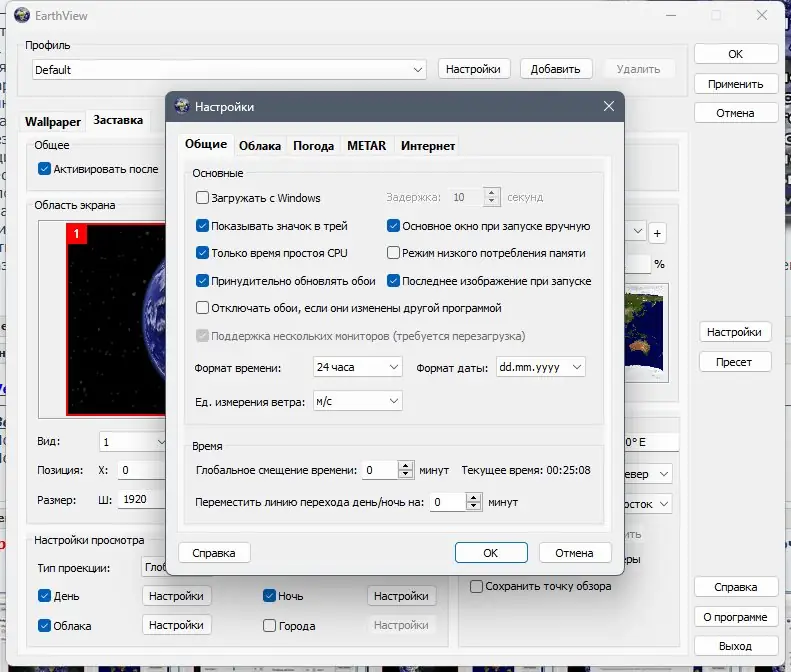Click Справка in Настройки dialog

pos(214,552)
